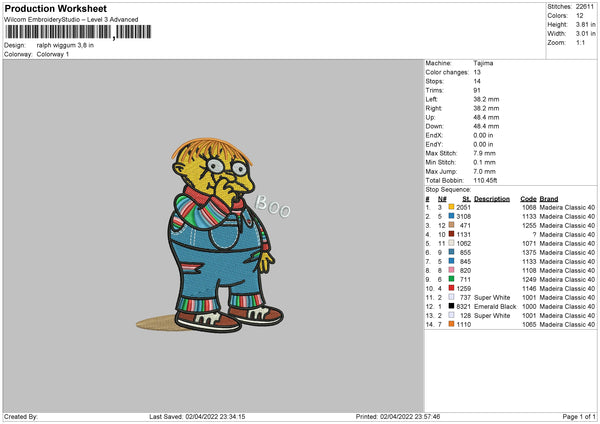This screenshot has height=424, width=600.
Task: Select thread code 1068
Action: click(x=529, y=207)
